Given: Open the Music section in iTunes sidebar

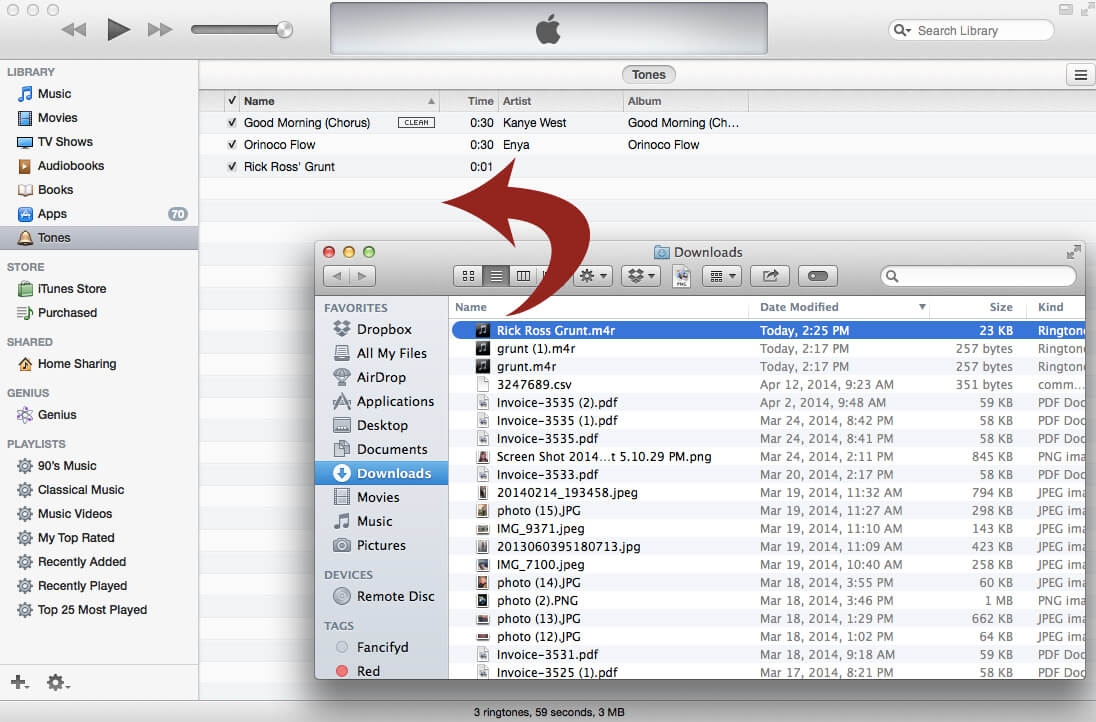Looking at the screenshot, I should click(x=53, y=93).
